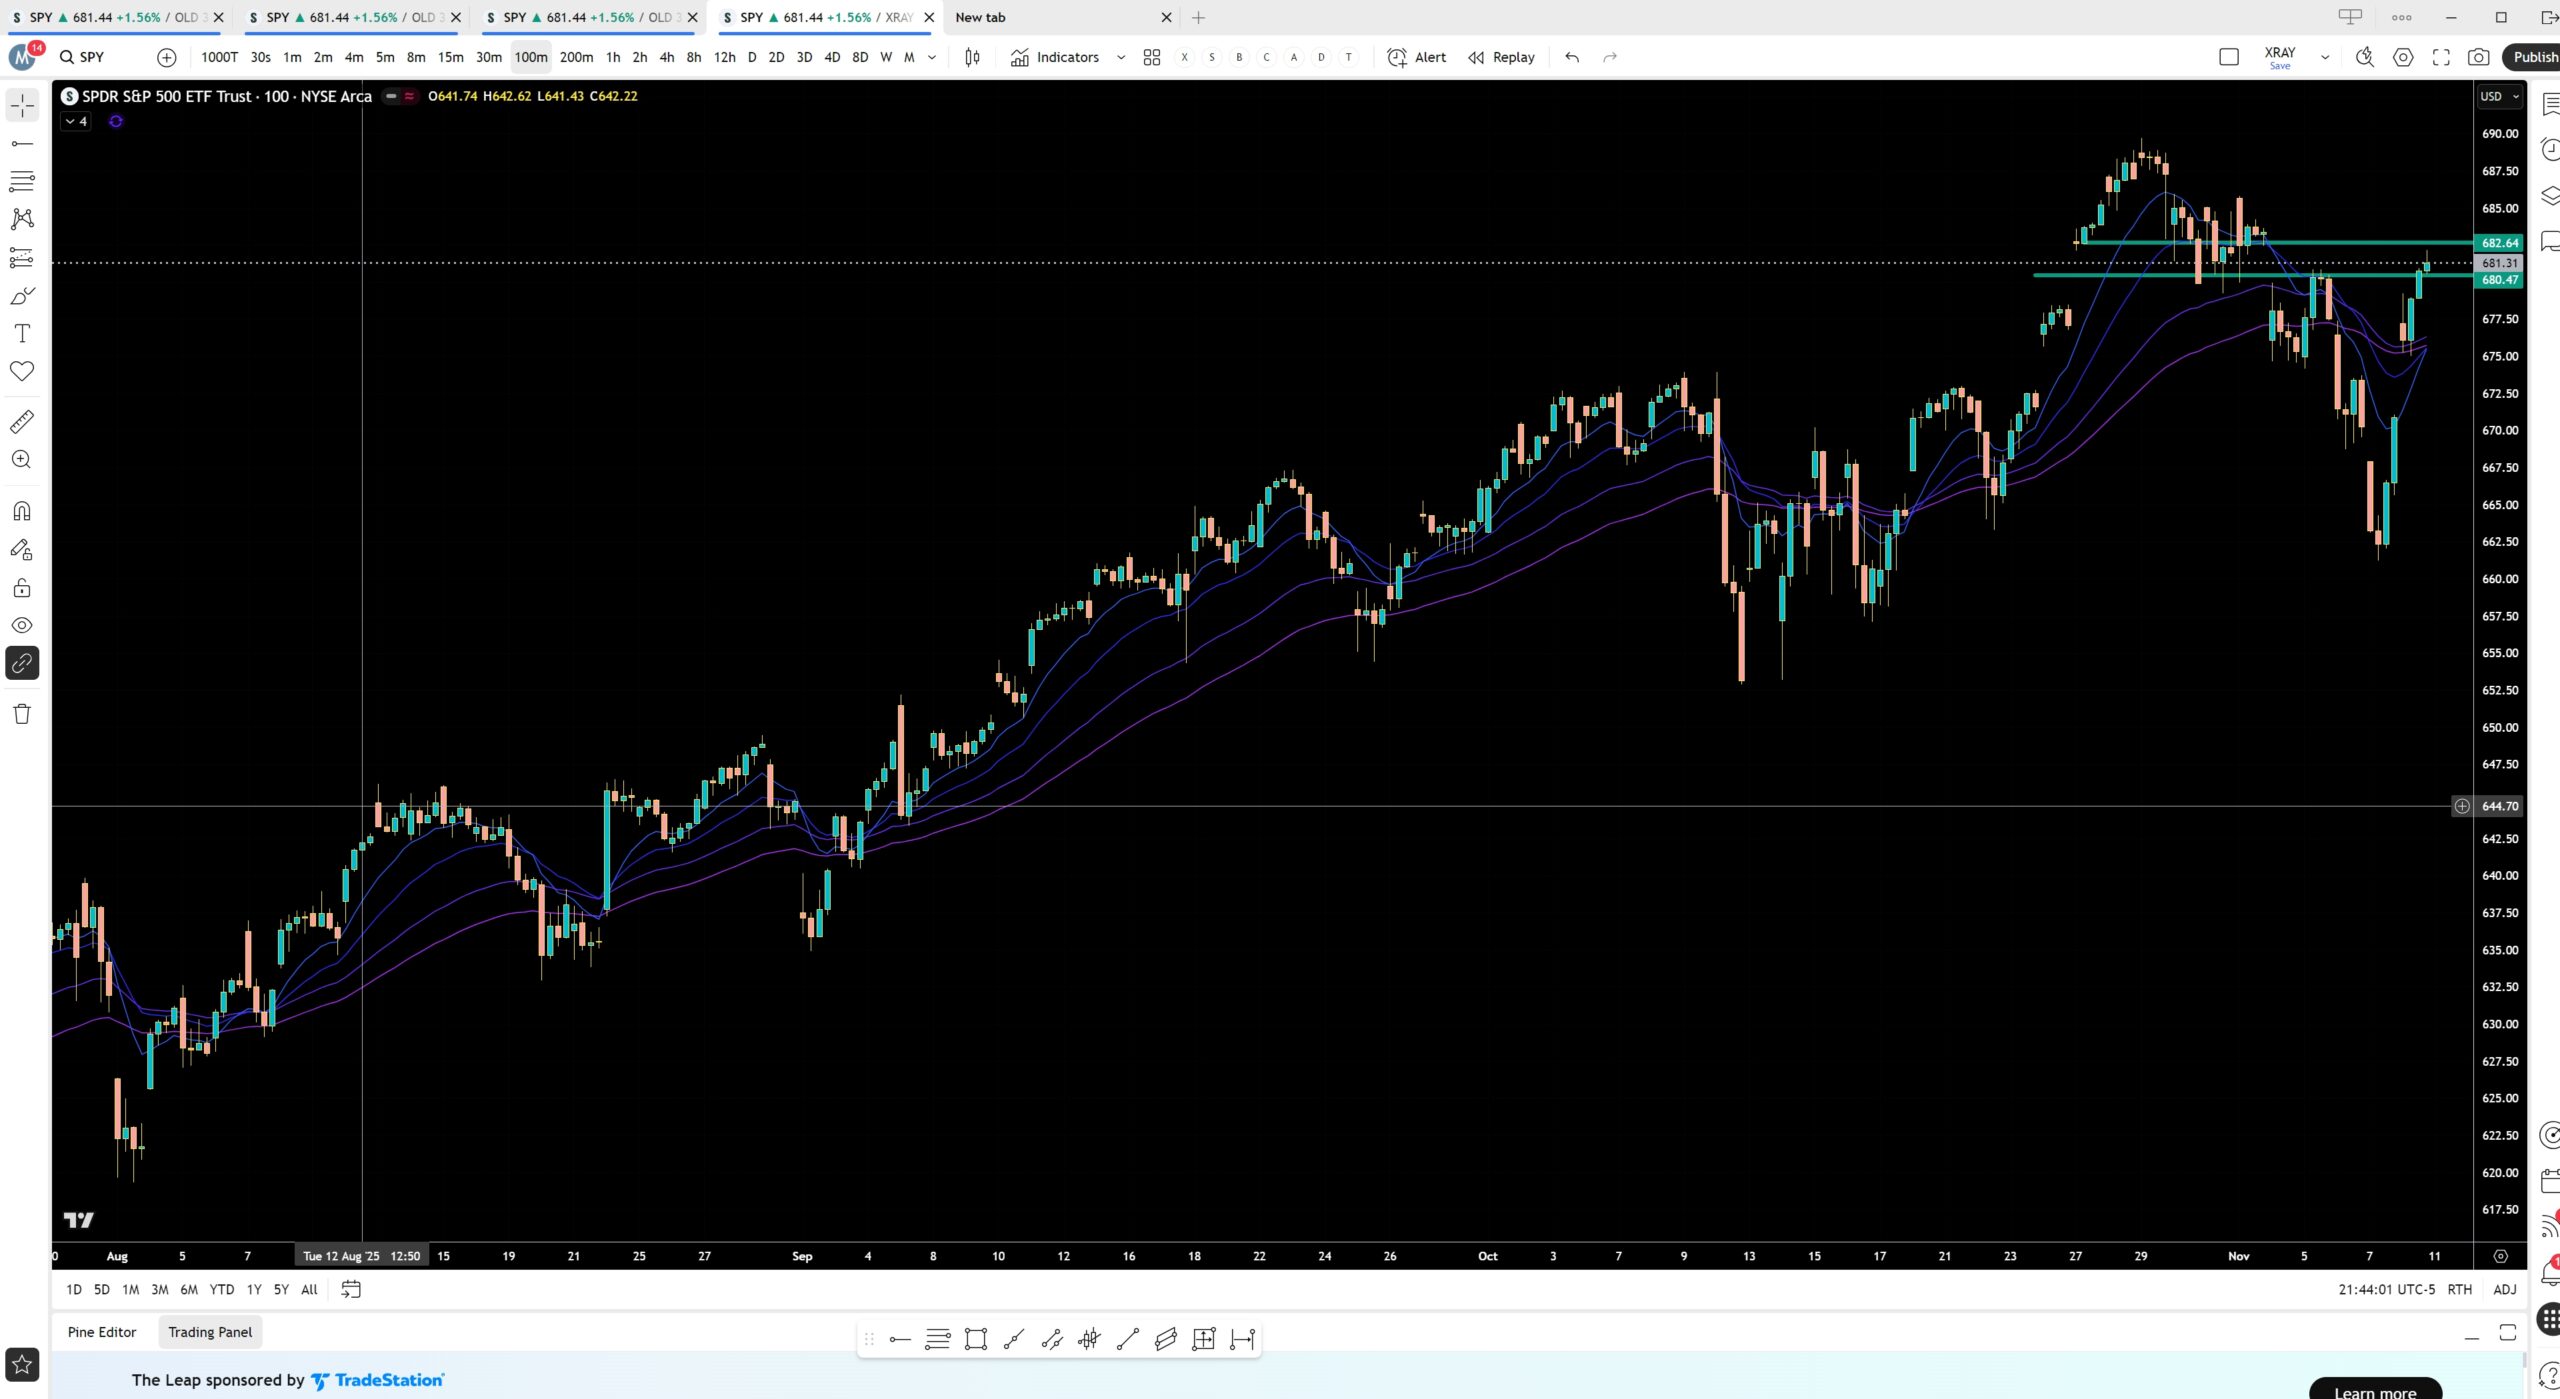
Task: Toggle lock all drawing tools
Action: click(x=22, y=587)
